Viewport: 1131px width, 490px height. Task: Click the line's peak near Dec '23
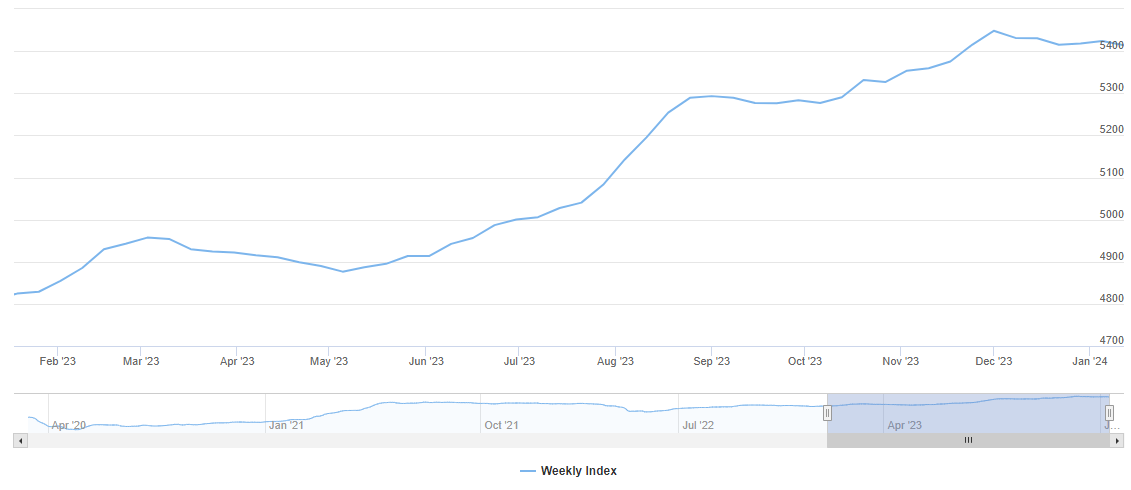(994, 31)
